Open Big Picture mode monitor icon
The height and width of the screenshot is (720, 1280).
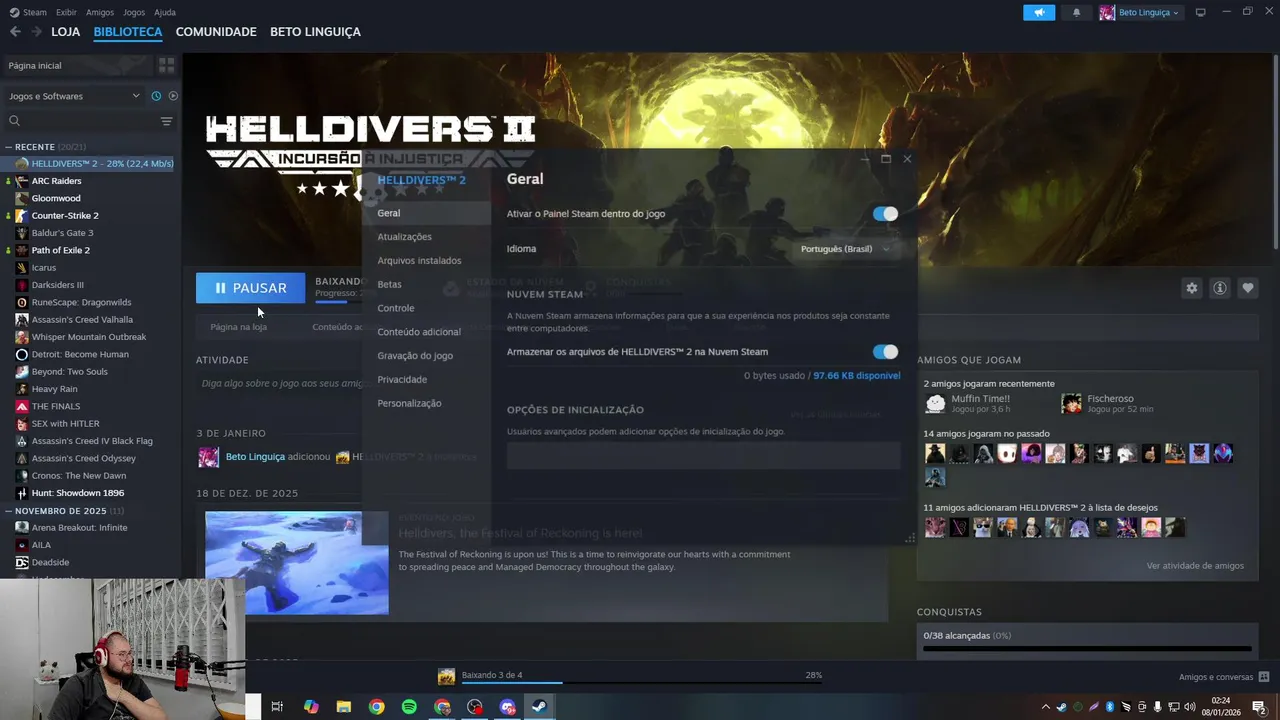point(1200,12)
